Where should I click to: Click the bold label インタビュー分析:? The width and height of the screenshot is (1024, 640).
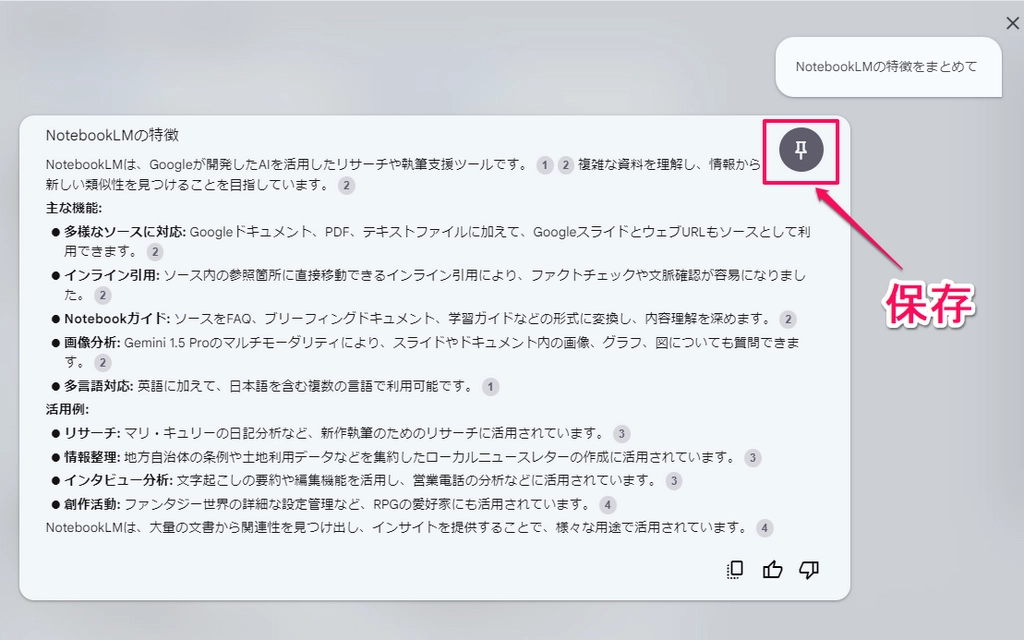(x=118, y=481)
